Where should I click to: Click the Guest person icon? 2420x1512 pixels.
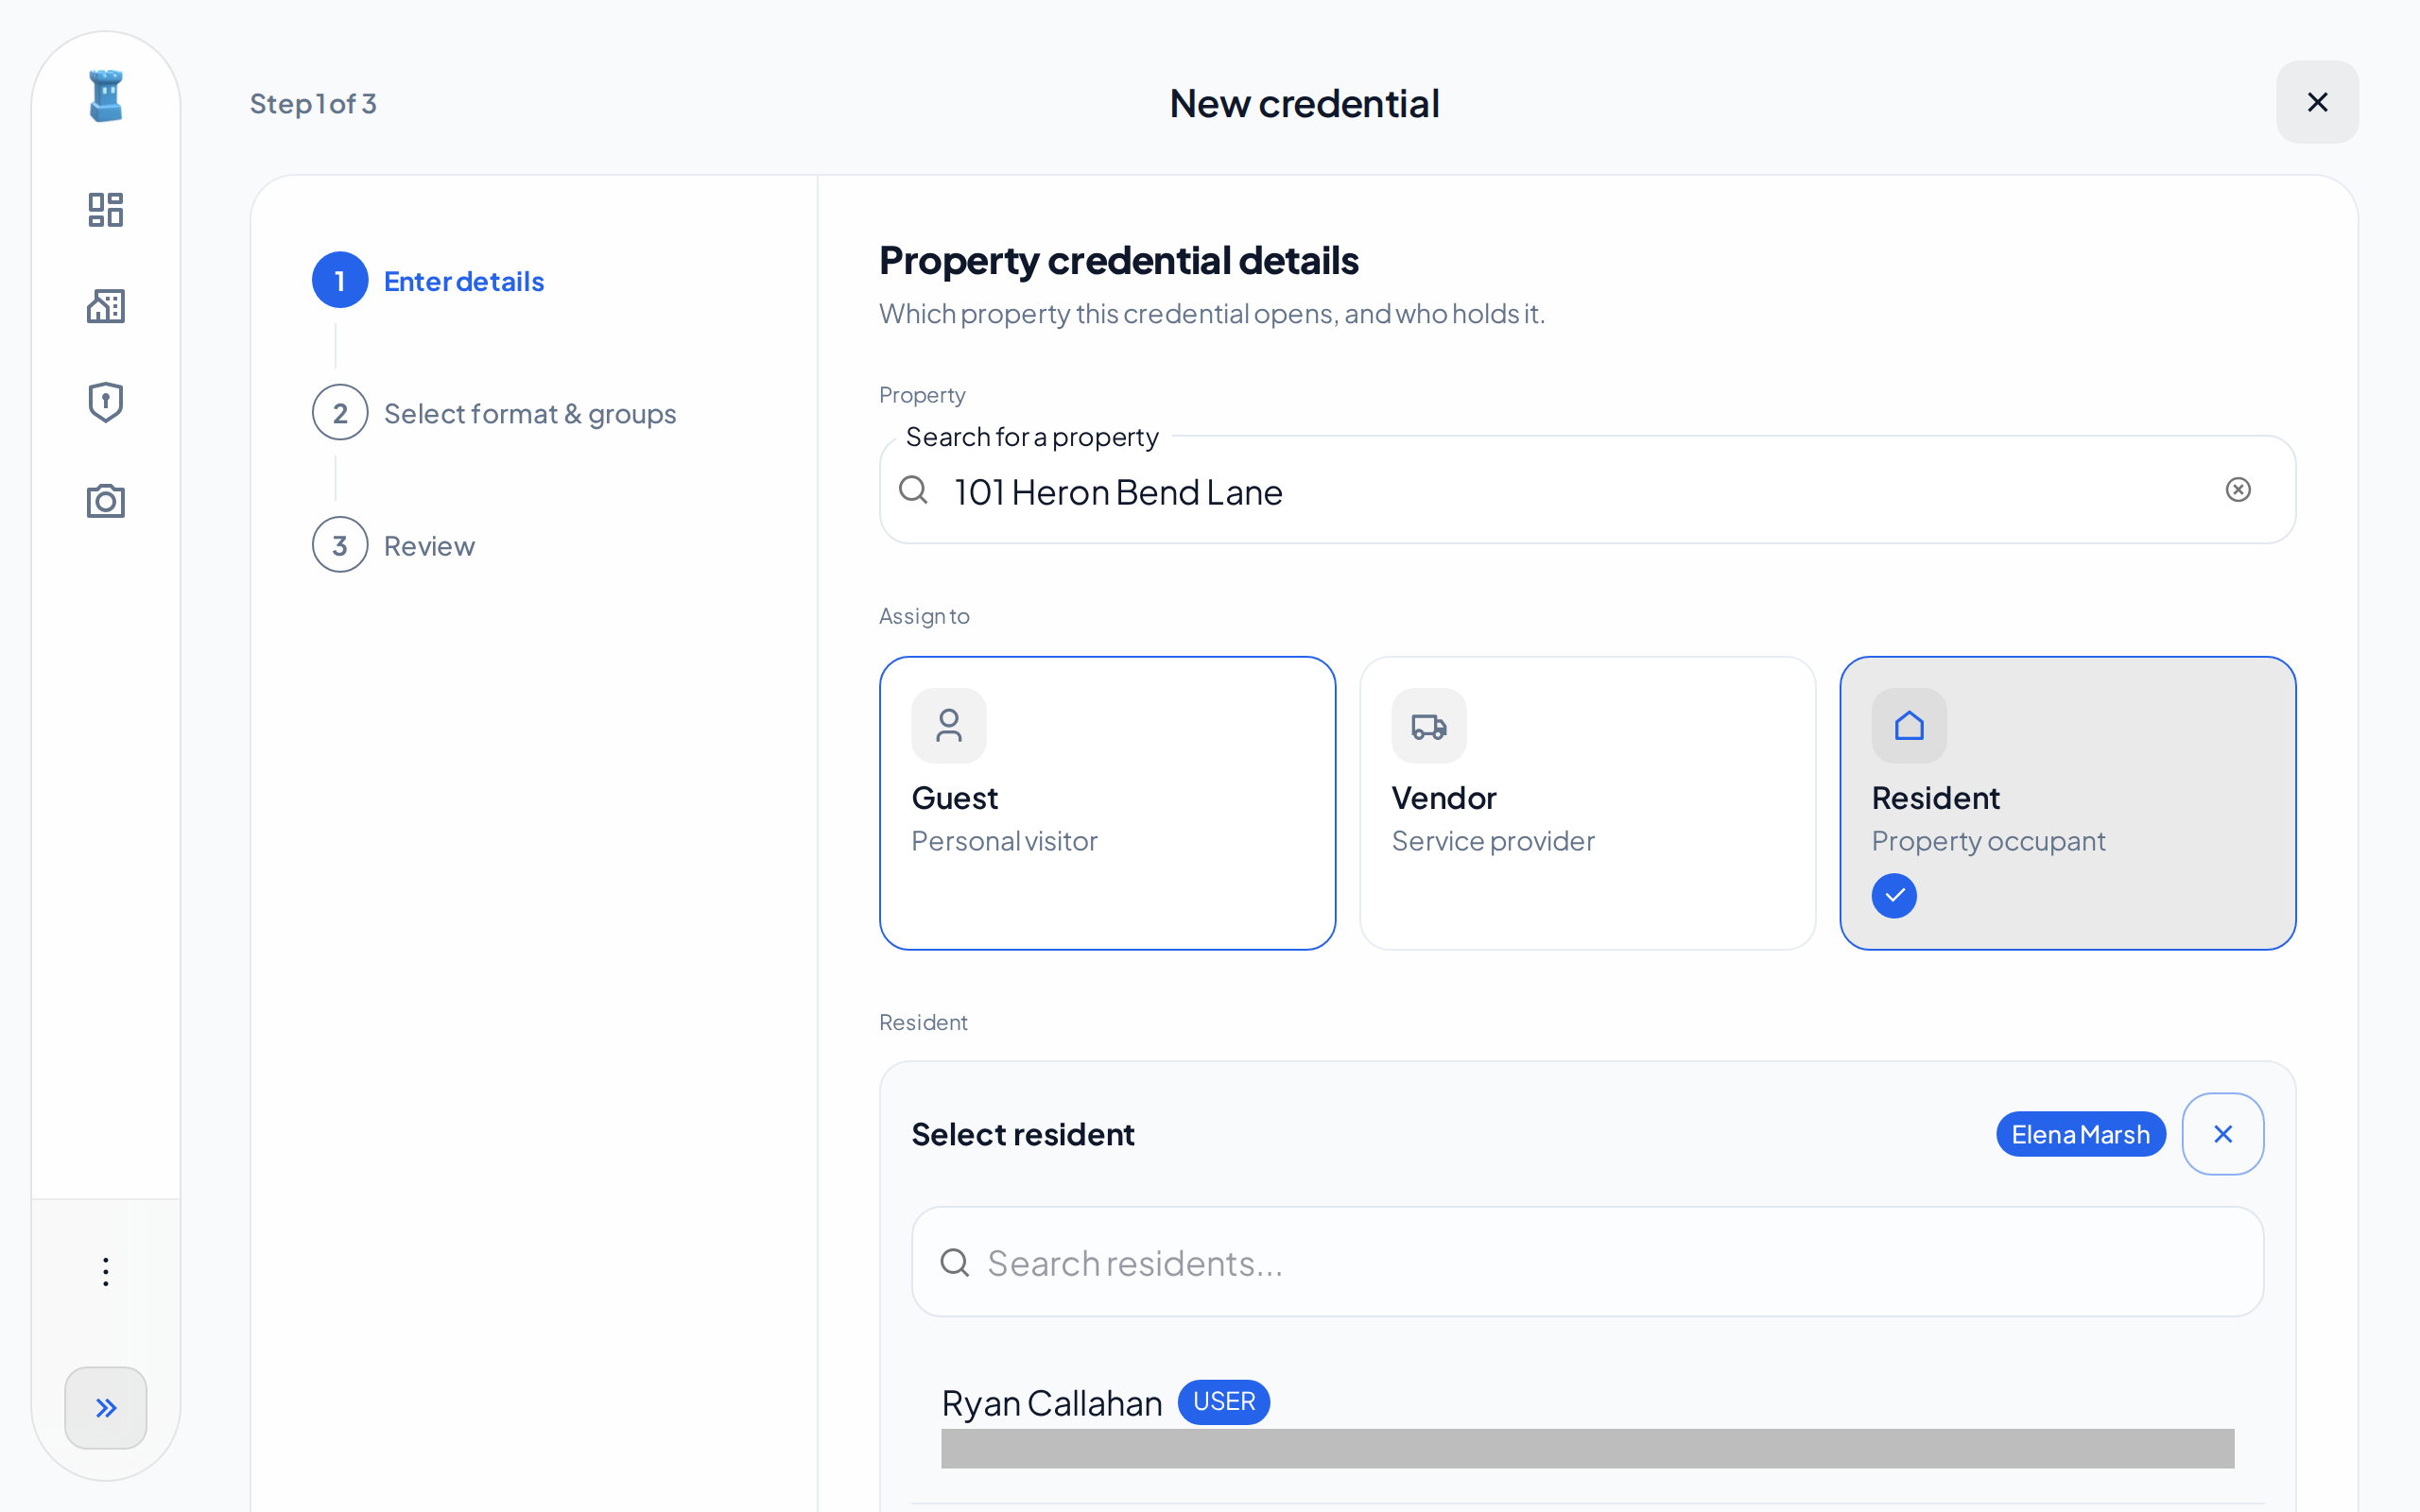[x=949, y=726]
